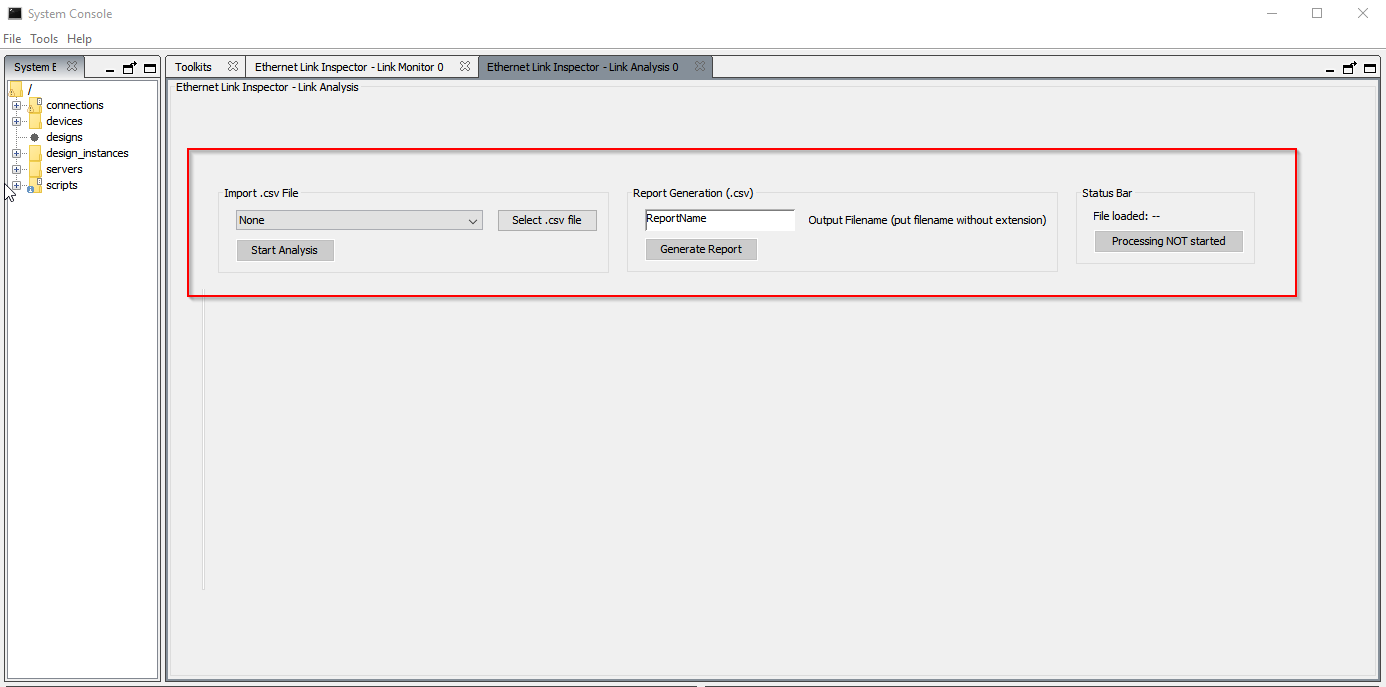Click the Start Analysis button
Image resolution: width=1386 pixels, height=687 pixels.
pos(285,250)
